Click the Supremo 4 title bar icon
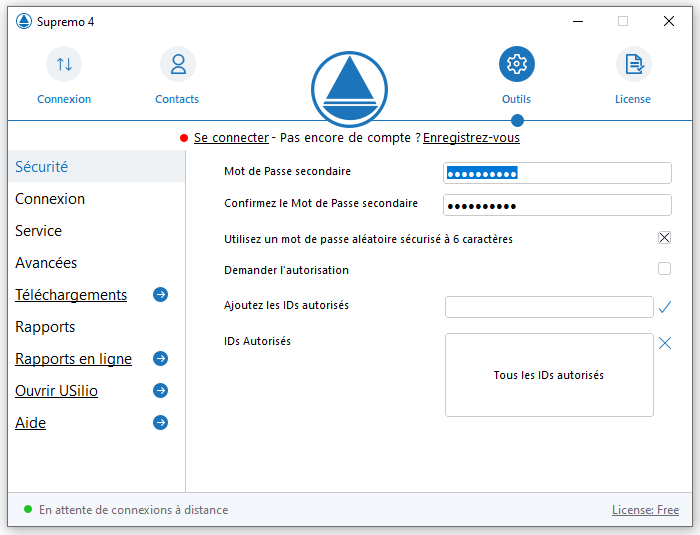 (24, 21)
